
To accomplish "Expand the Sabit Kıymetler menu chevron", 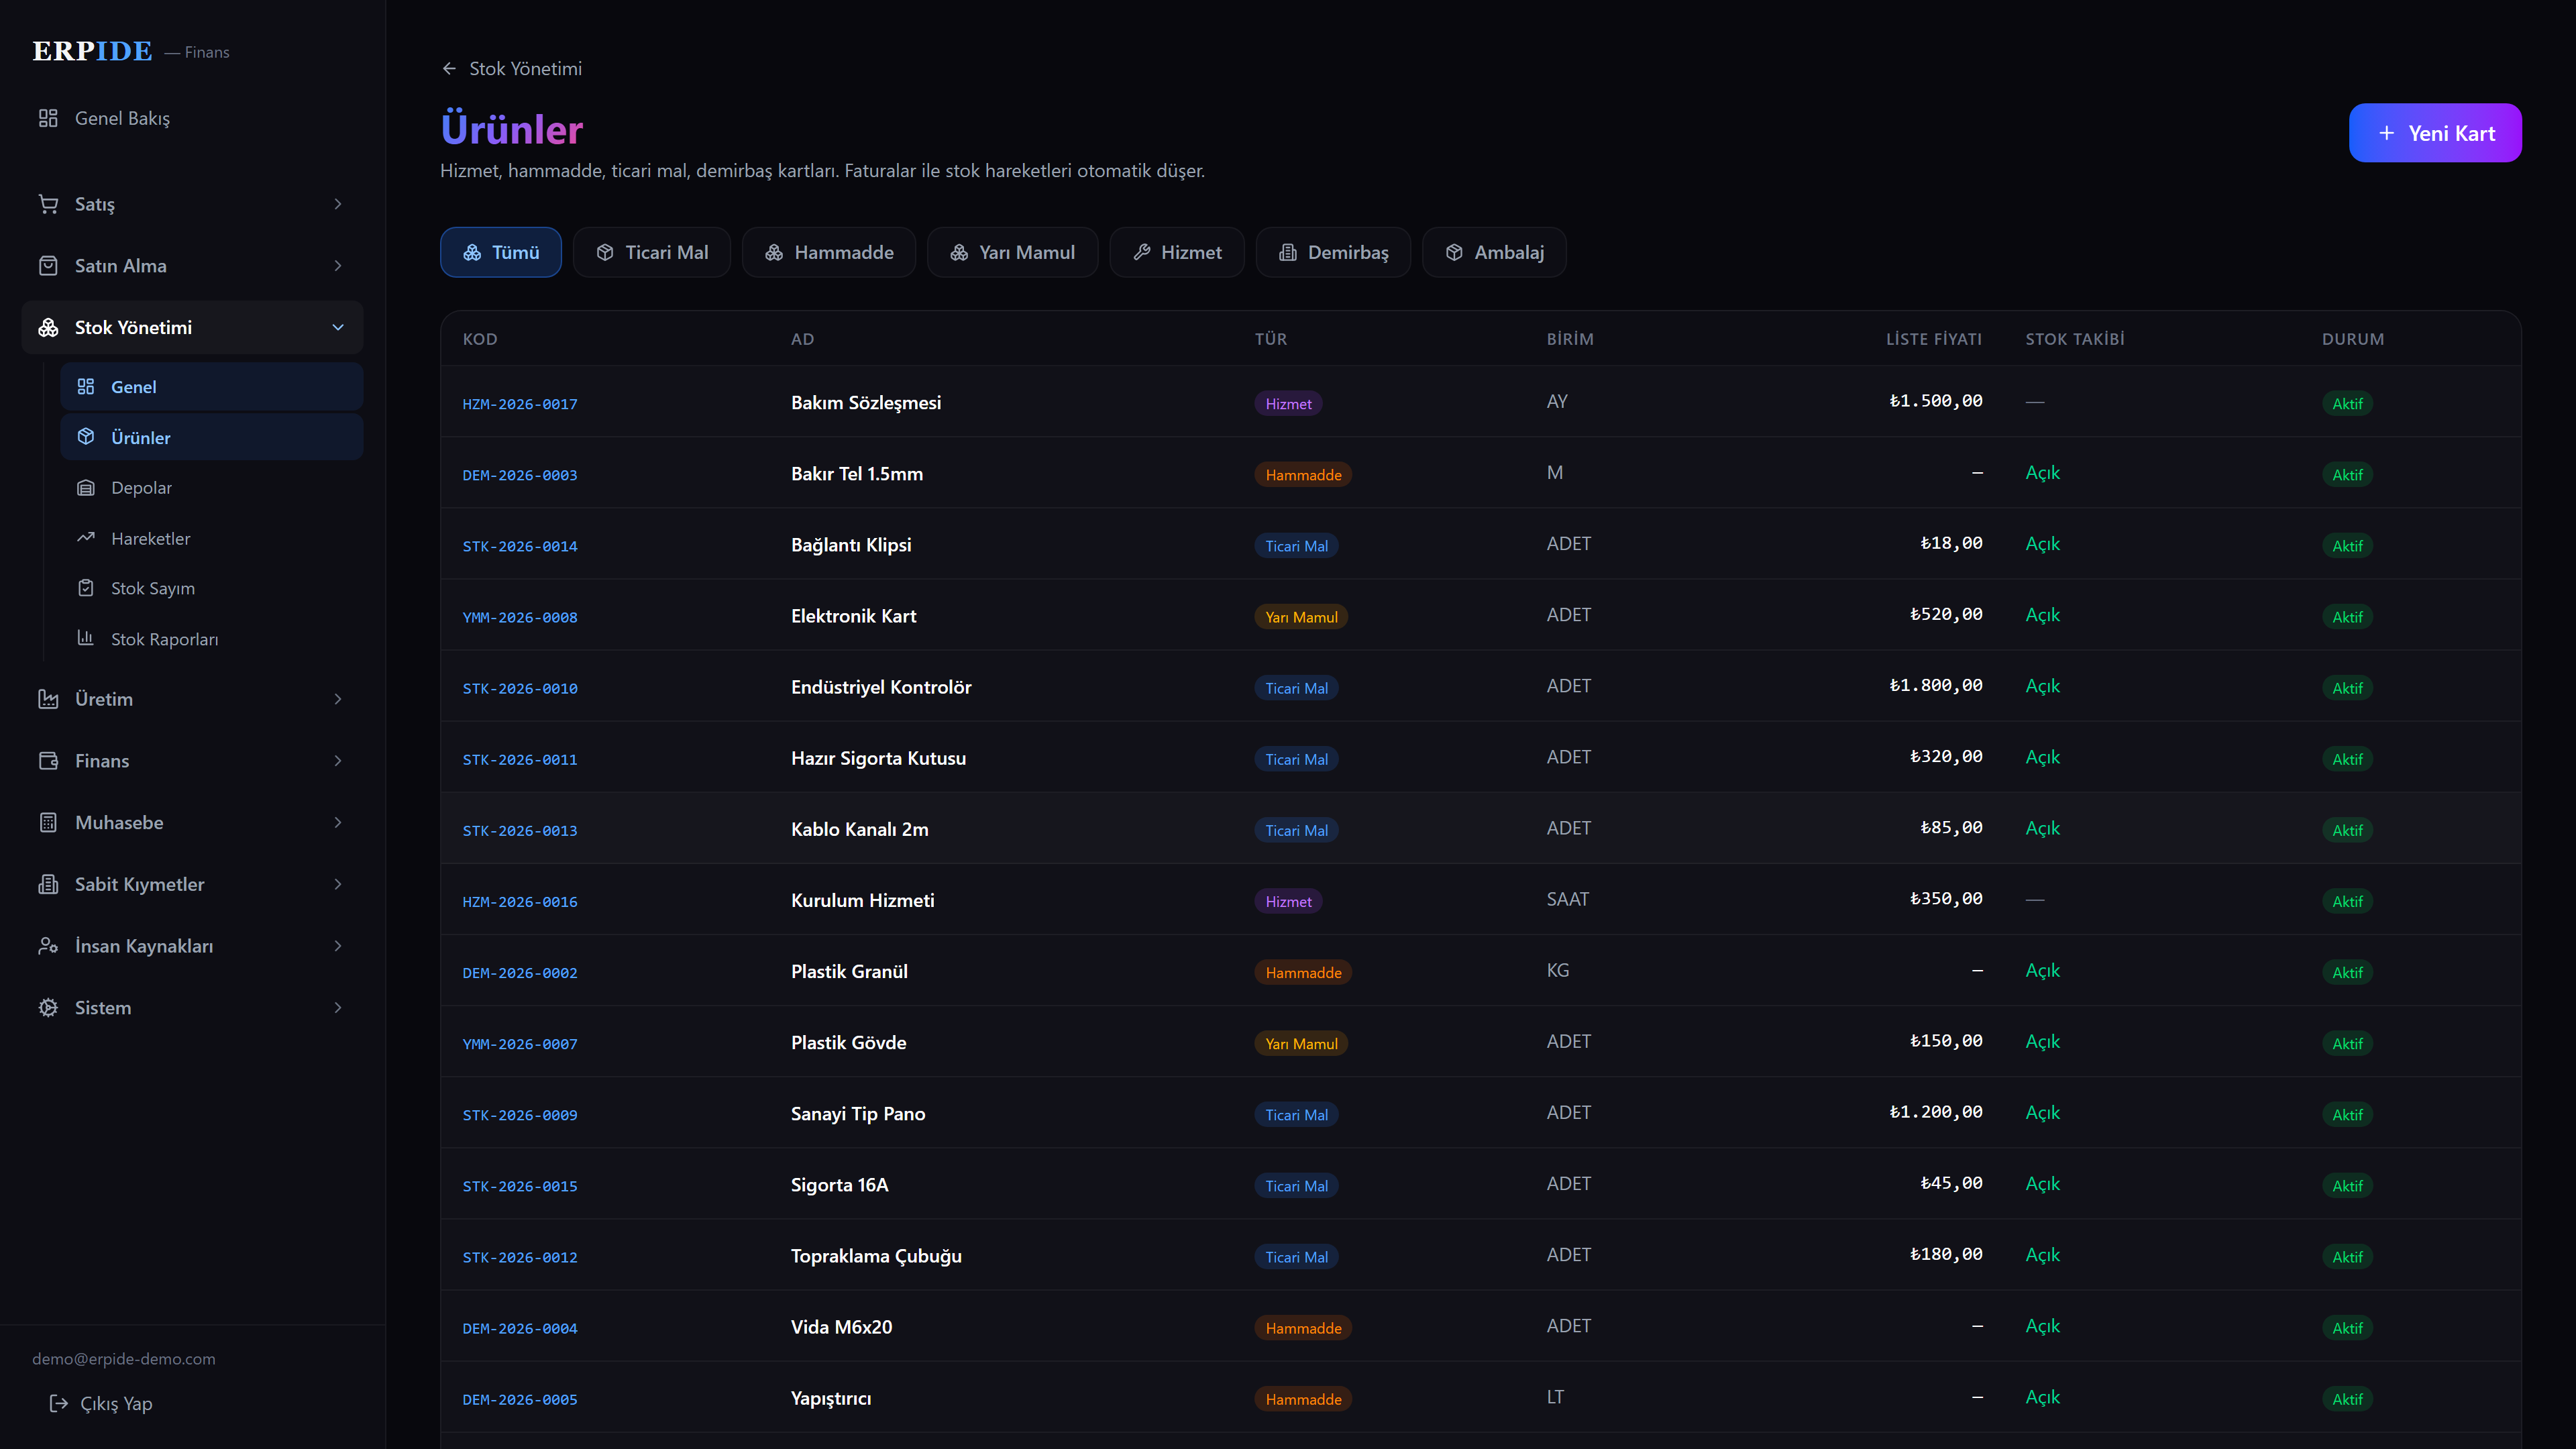I will click(338, 884).
